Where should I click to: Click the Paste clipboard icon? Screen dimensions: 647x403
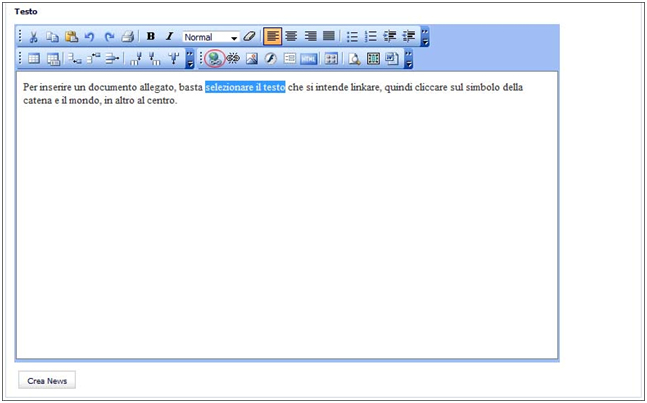pyautogui.click(x=71, y=37)
